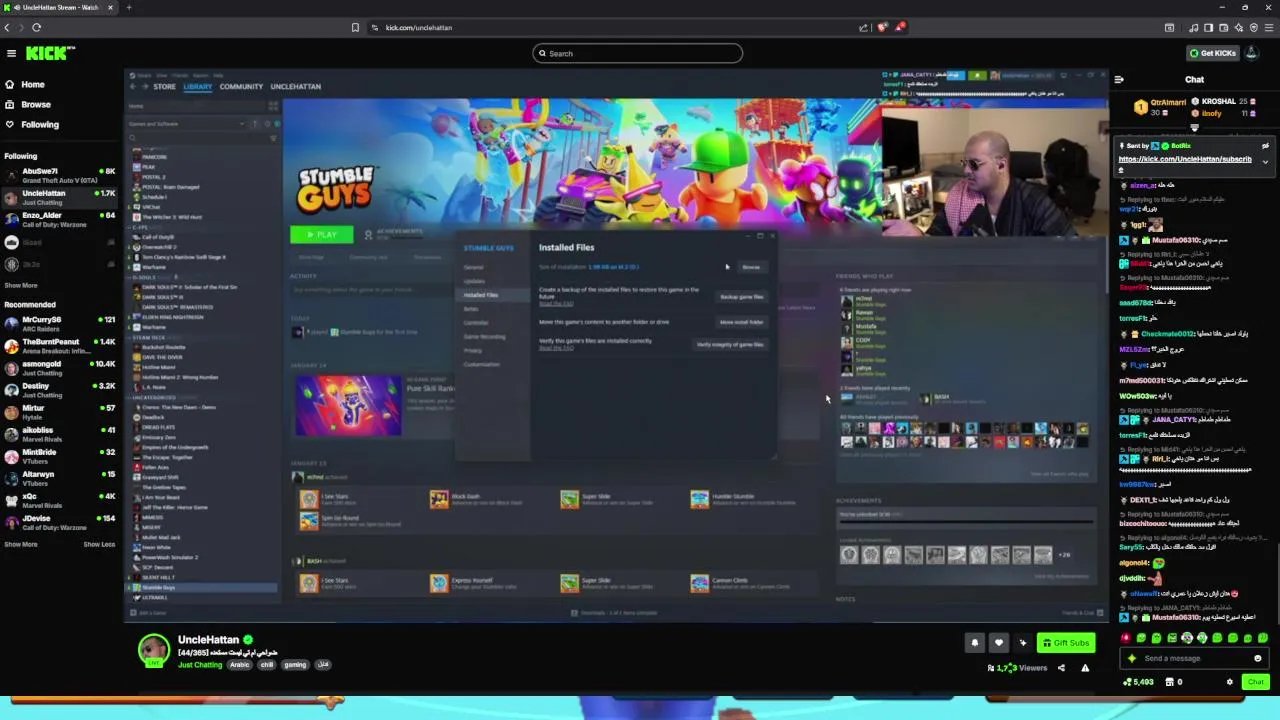Open Enzo_Alder channel in Following list
The image size is (1280, 720).
tap(60, 219)
